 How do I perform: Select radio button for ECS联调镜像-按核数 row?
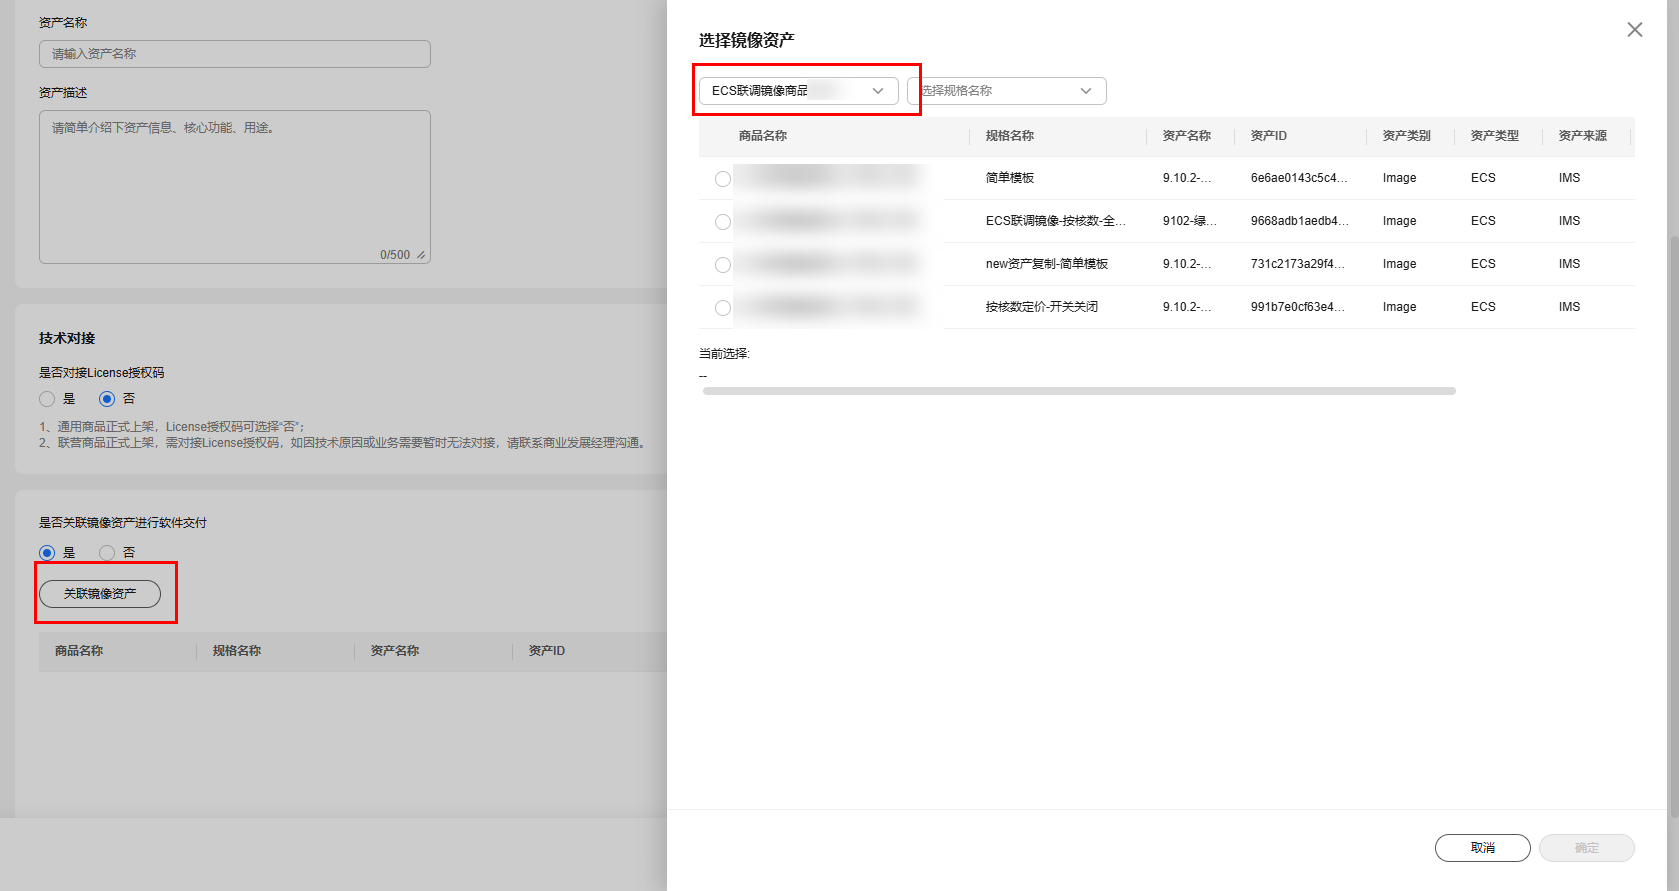[x=723, y=222]
